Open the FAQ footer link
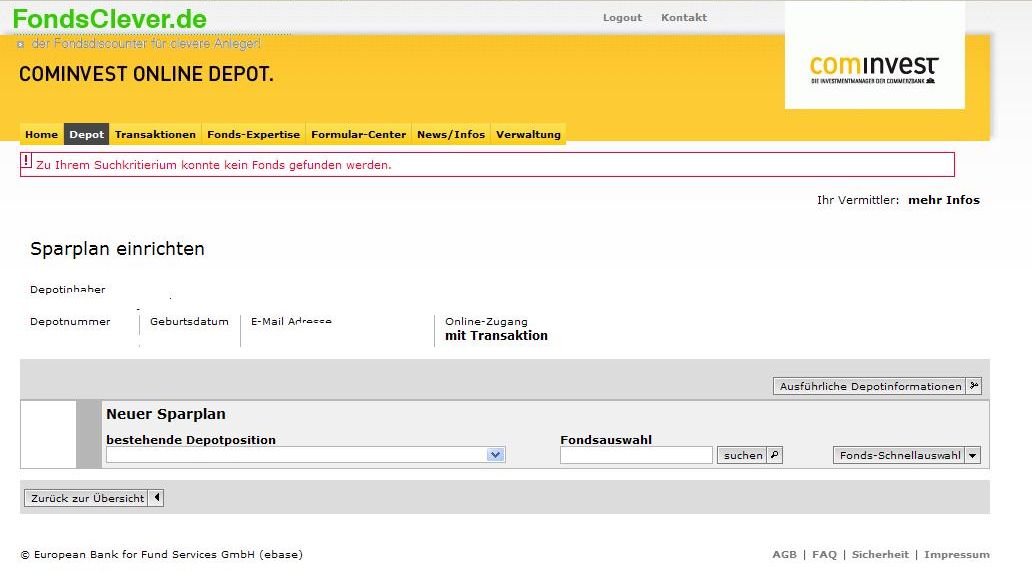The image size is (1032, 581). click(824, 555)
